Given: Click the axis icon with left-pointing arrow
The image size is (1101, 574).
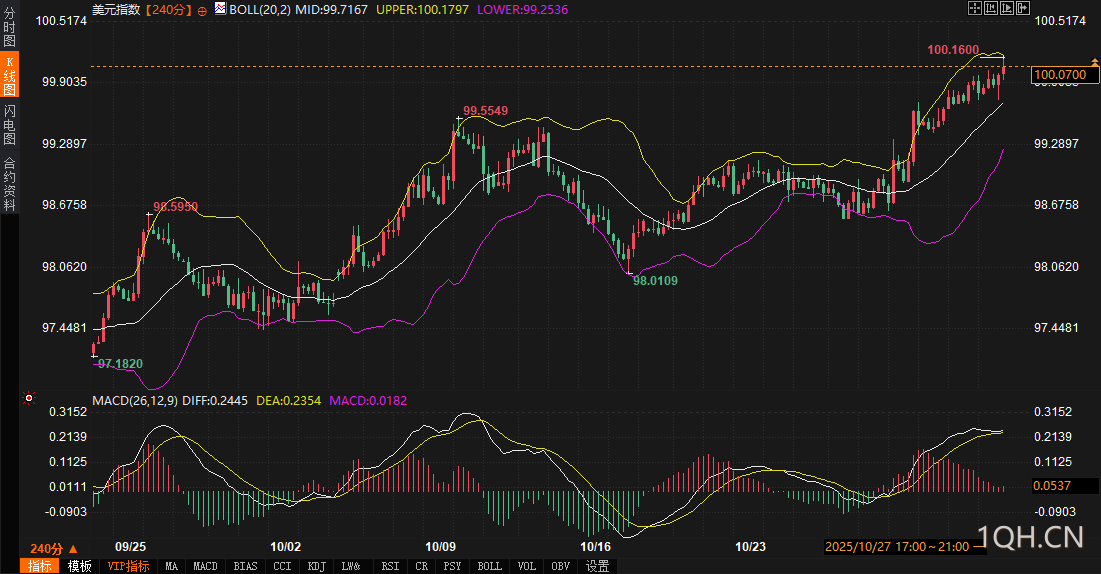Looking at the screenshot, I should [991, 8].
